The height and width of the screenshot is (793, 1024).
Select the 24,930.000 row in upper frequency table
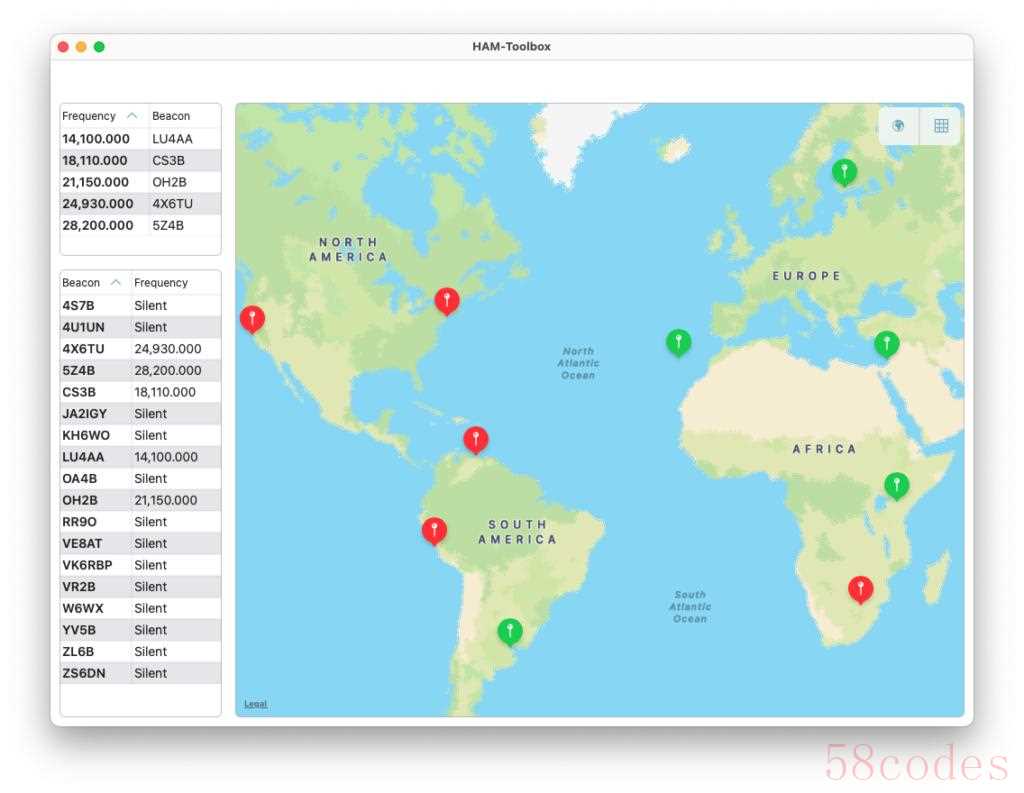(x=140, y=203)
